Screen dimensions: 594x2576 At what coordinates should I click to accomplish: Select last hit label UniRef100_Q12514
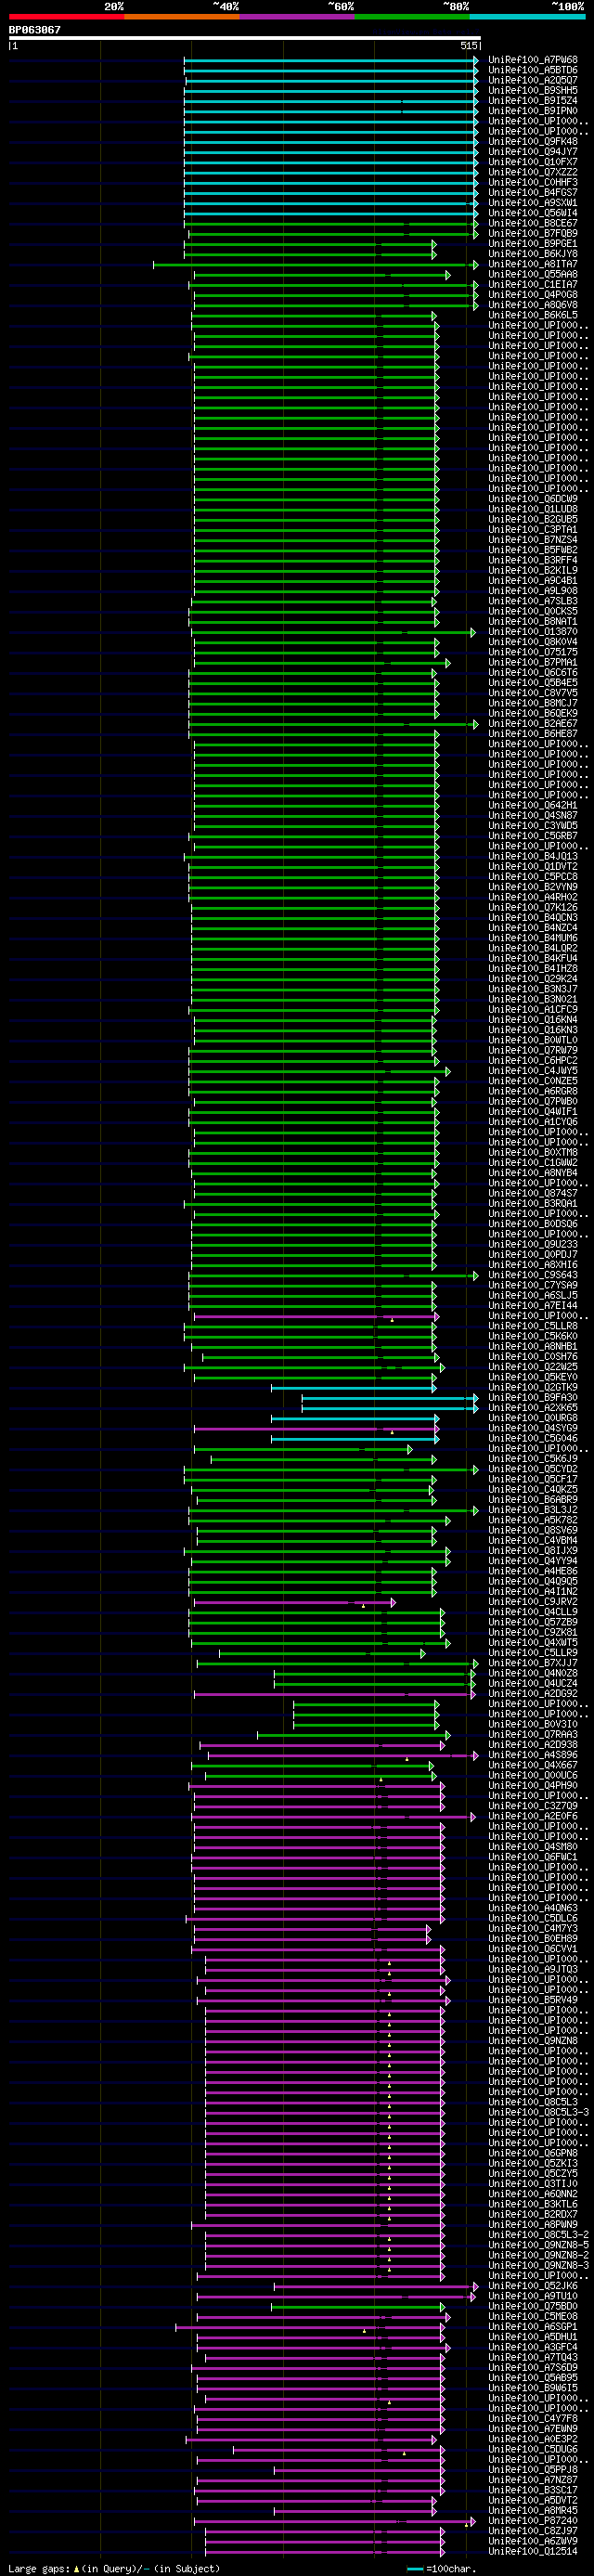[x=533, y=2551]
